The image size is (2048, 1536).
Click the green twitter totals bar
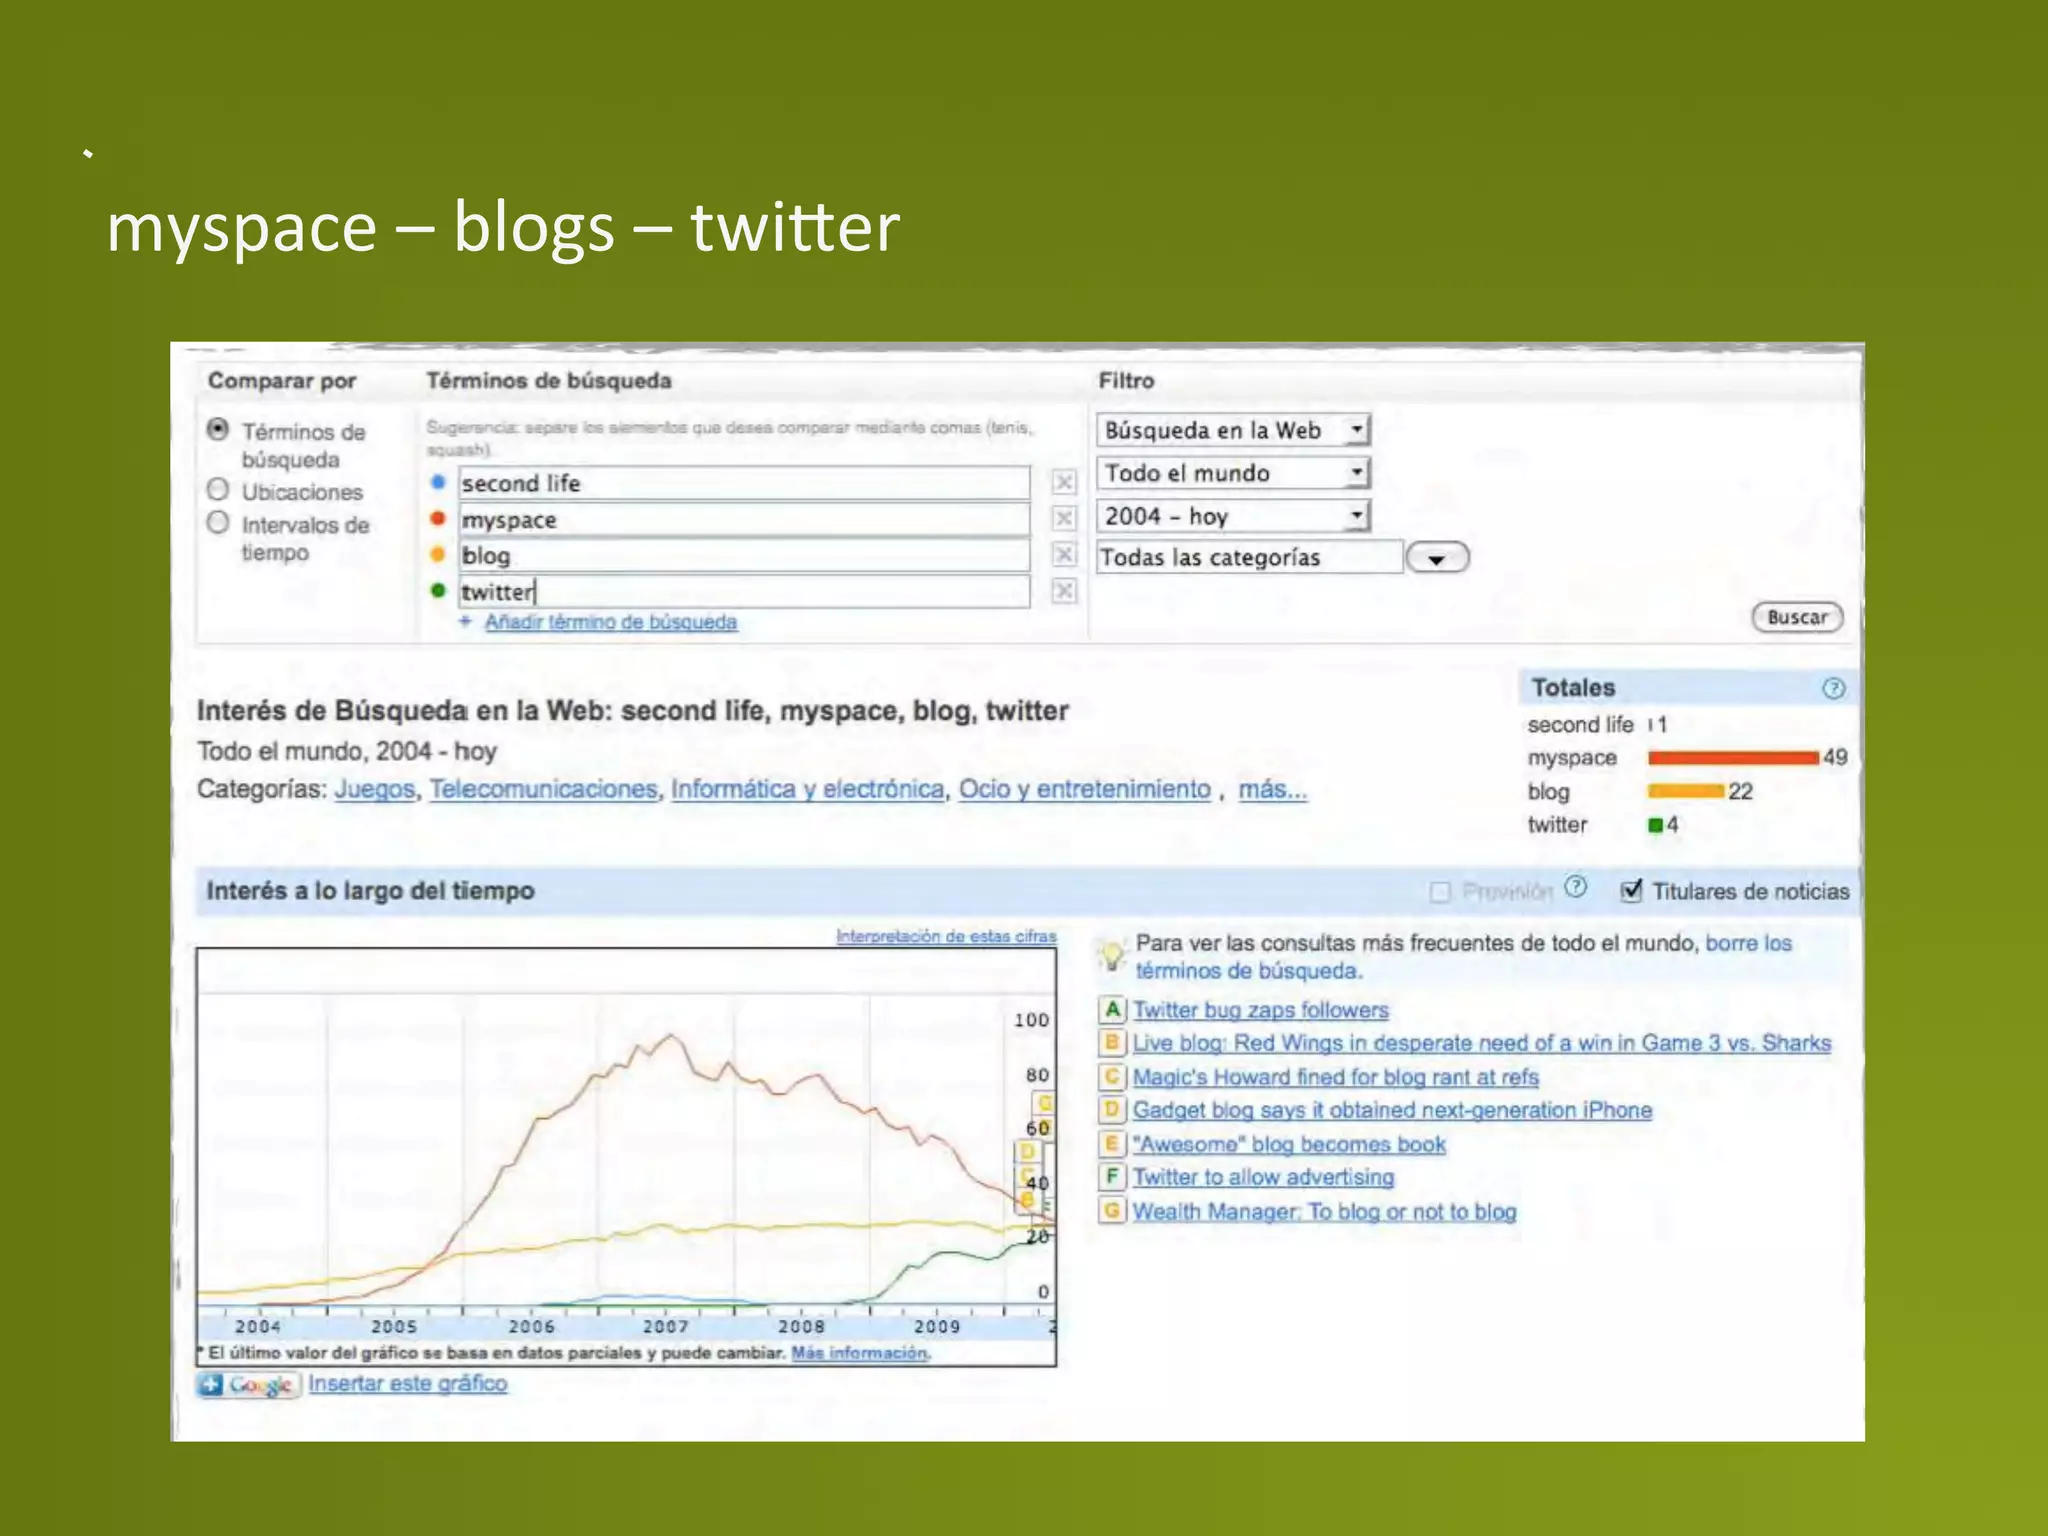coord(1655,825)
